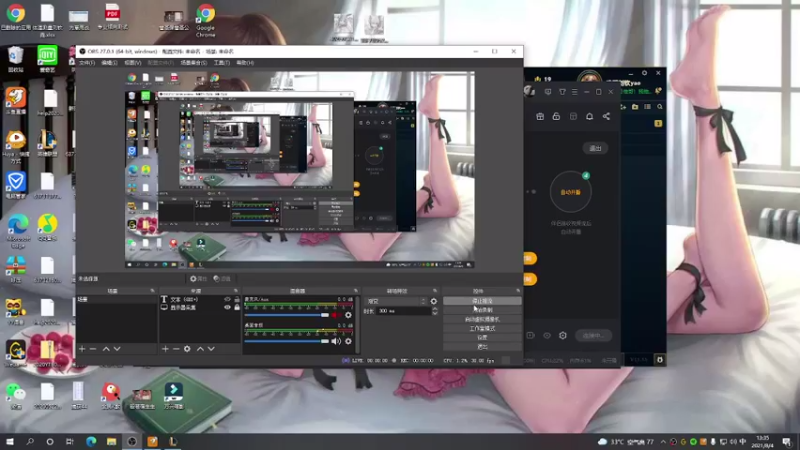Open the Google Chrome desktop shortcut
Viewport: 800px width, 450px height.
point(206,20)
